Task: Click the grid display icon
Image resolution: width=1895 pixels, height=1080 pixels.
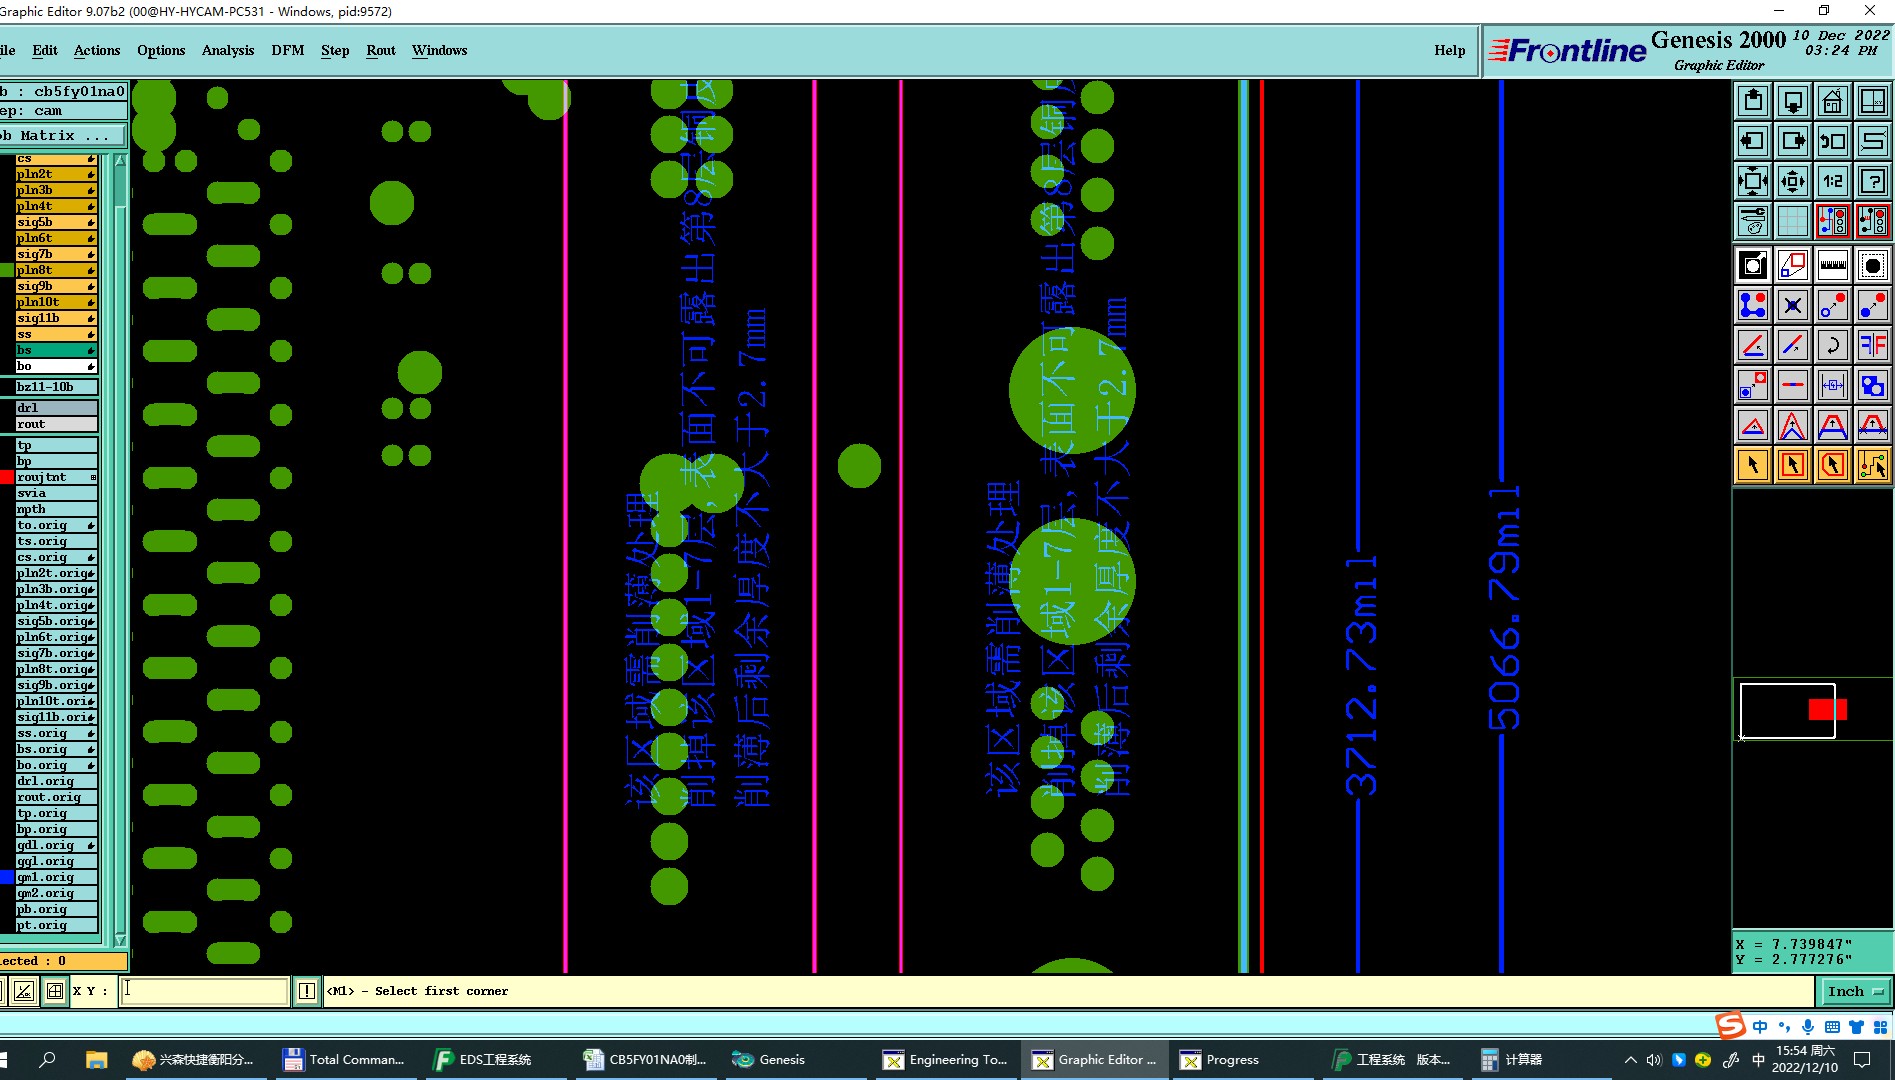Action: [x=1793, y=221]
